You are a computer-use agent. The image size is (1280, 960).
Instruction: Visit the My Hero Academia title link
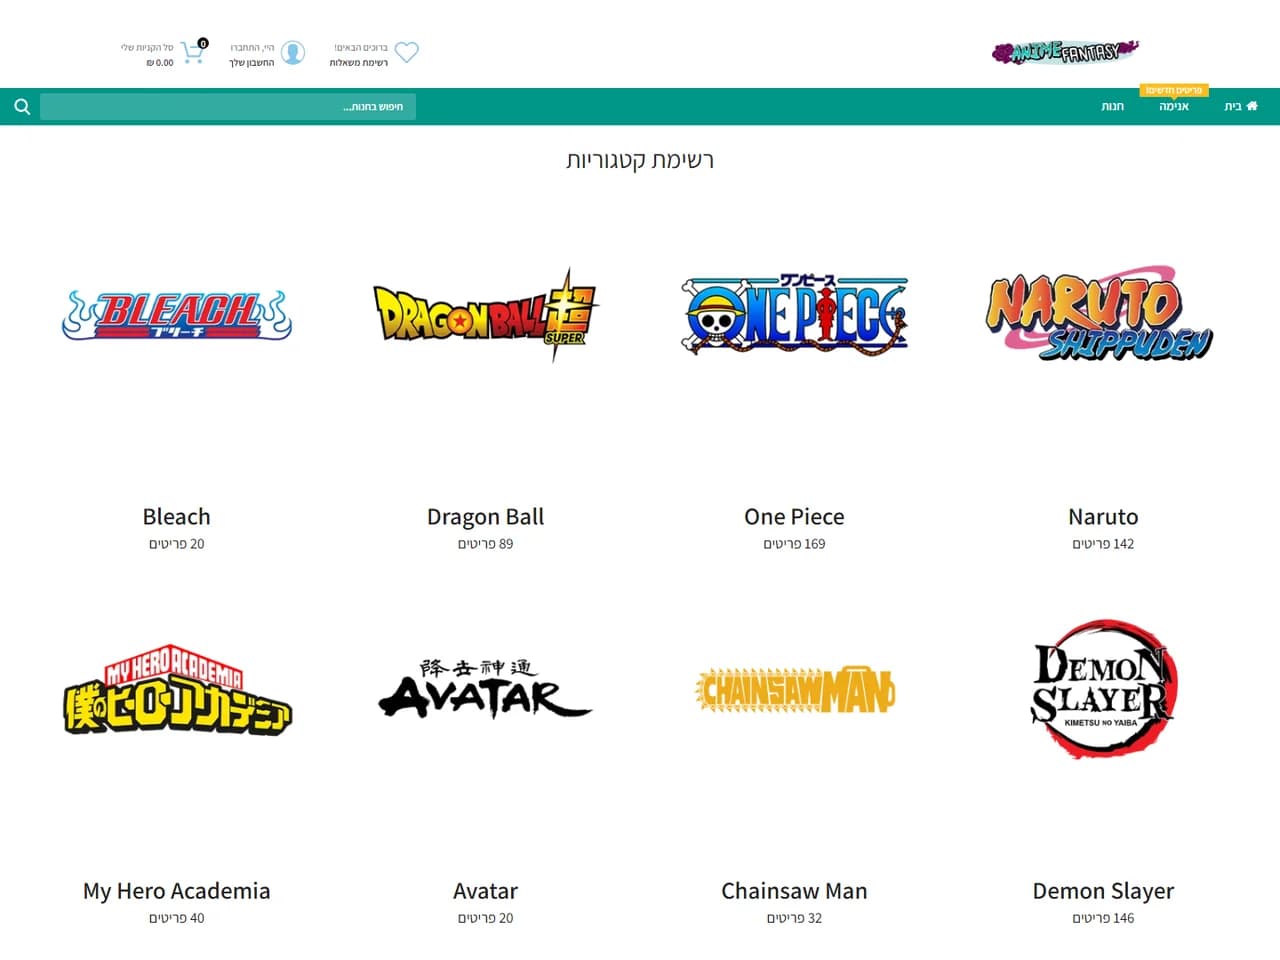click(177, 891)
